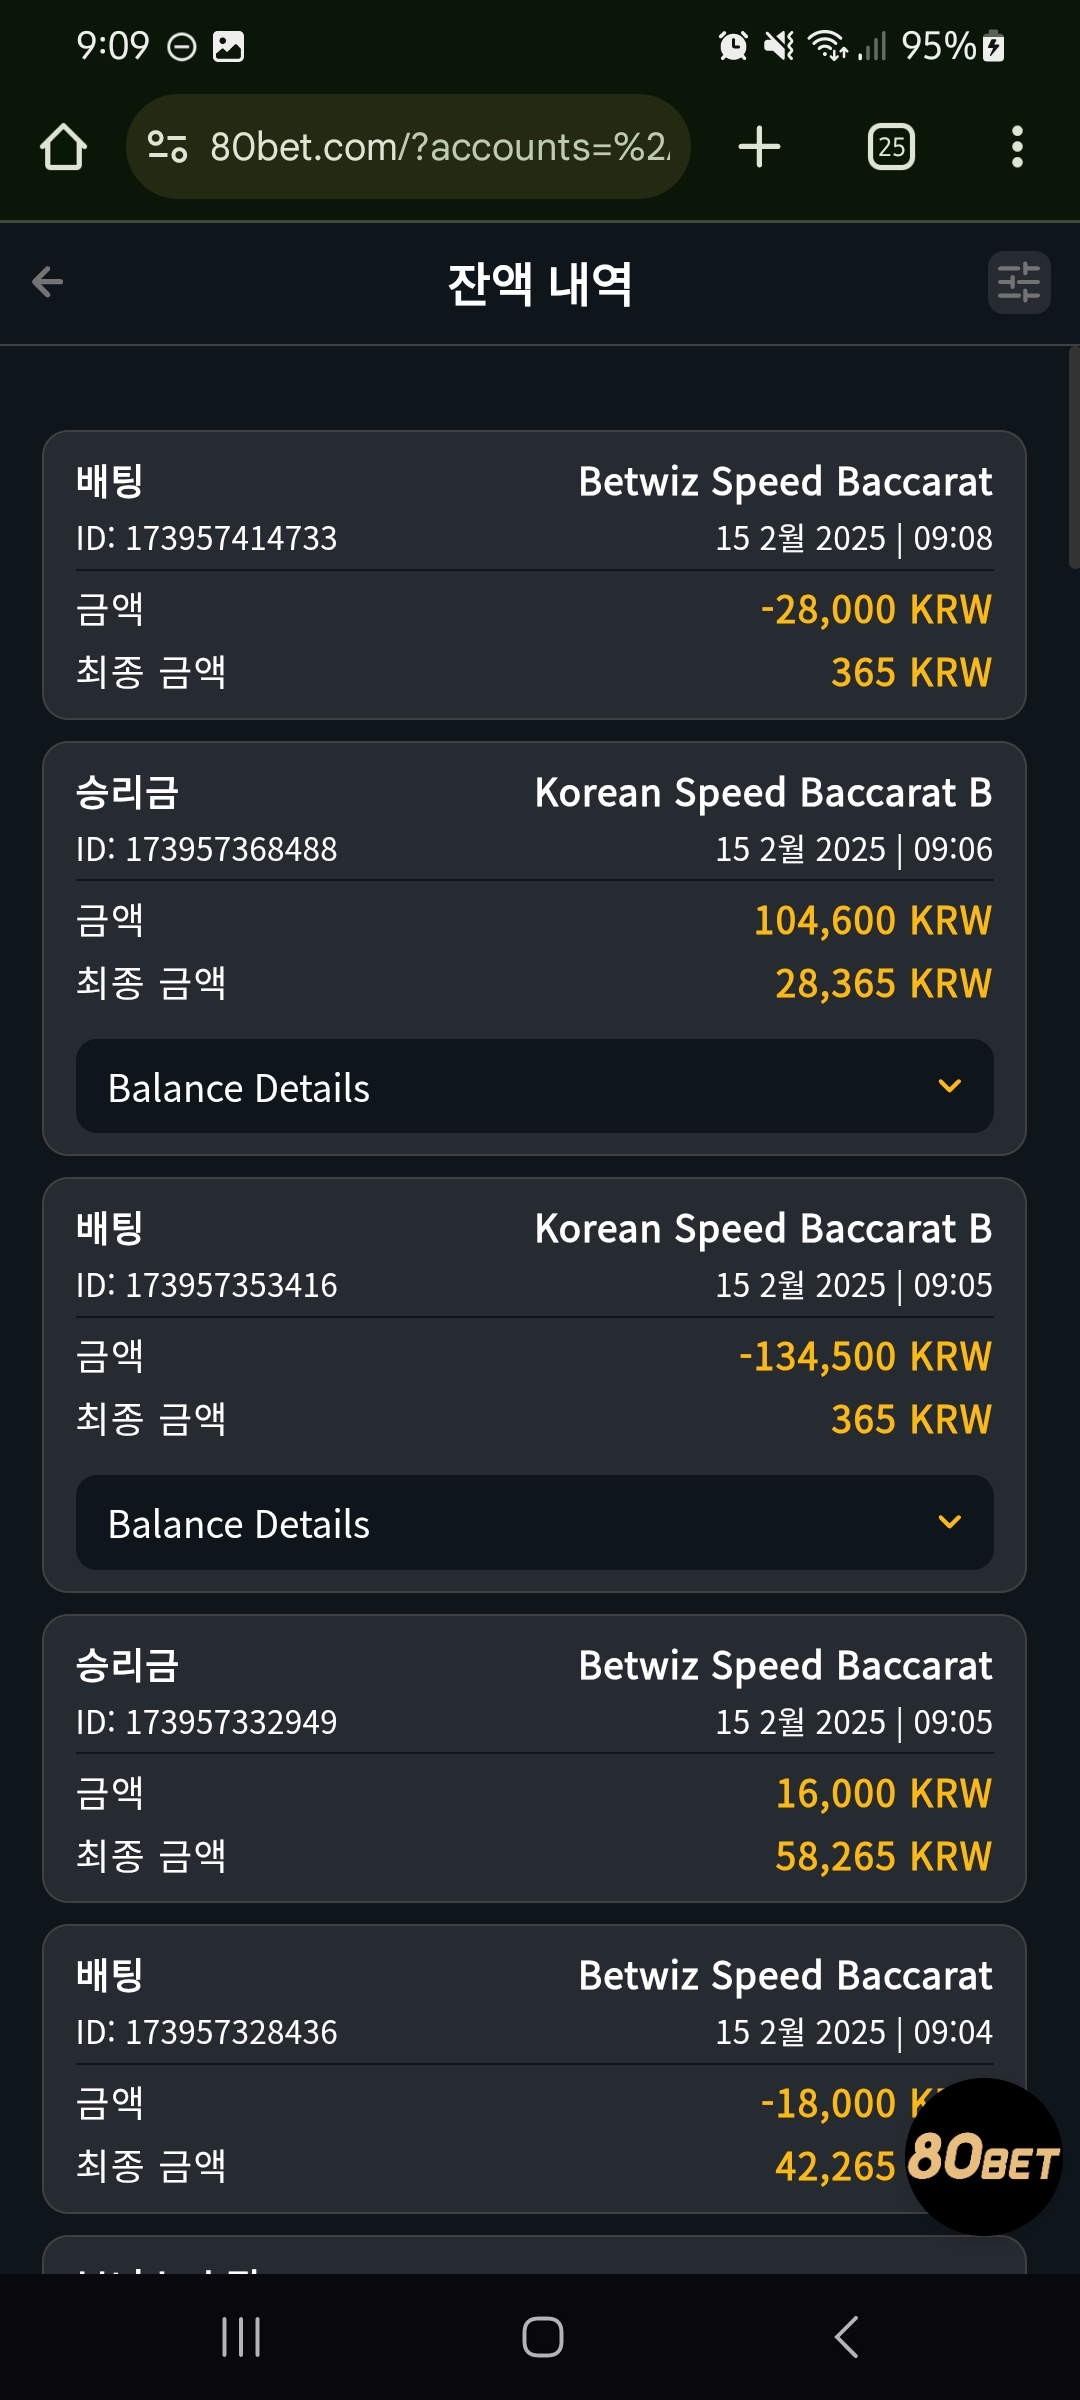Select the 승리금 16,000 KRW transaction card
This screenshot has height=2400, width=1080.
[x=535, y=1758]
